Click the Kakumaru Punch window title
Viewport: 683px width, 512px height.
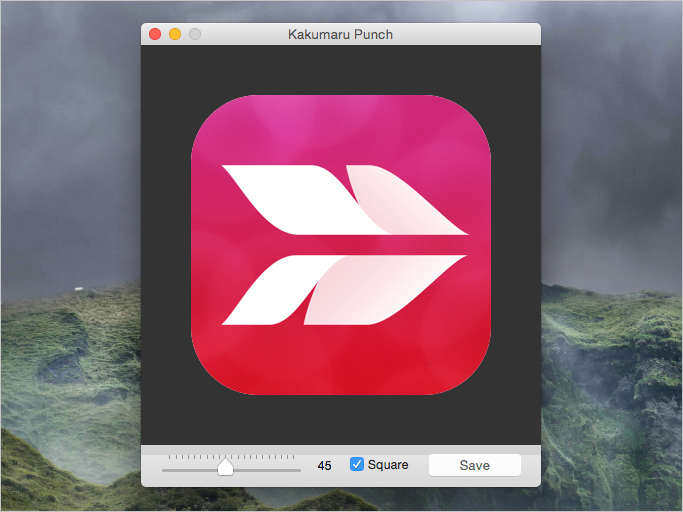pyautogui.click(x=340, y=34)
